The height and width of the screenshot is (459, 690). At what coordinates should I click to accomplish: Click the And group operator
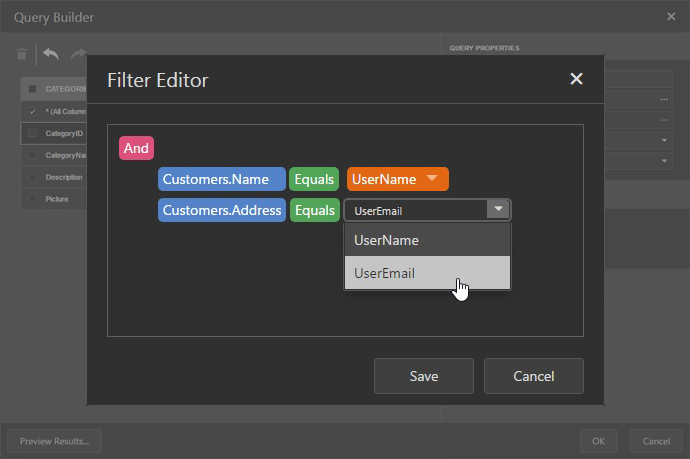pos(136,148)
